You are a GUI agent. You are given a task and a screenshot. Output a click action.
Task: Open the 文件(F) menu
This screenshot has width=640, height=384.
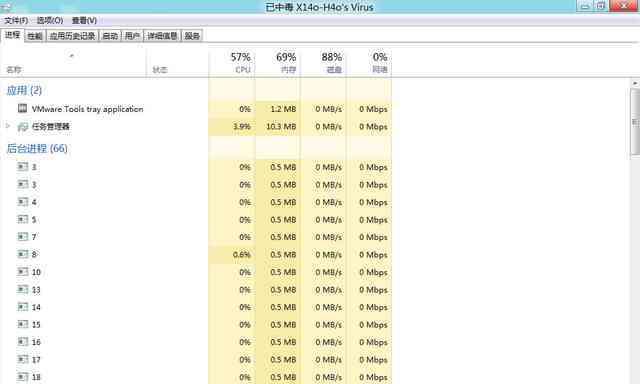16,20
